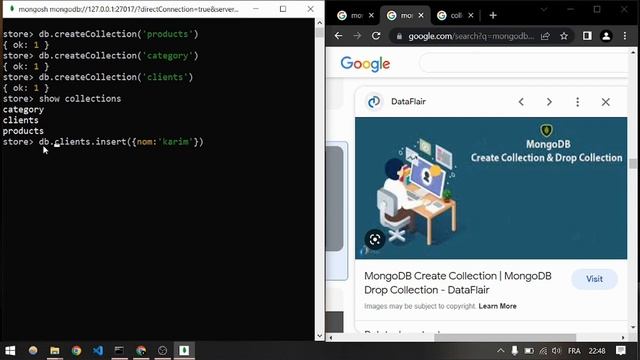This screenshot has width=640, height=360.
Task: Show next image in preview panel
Action: 549,102
